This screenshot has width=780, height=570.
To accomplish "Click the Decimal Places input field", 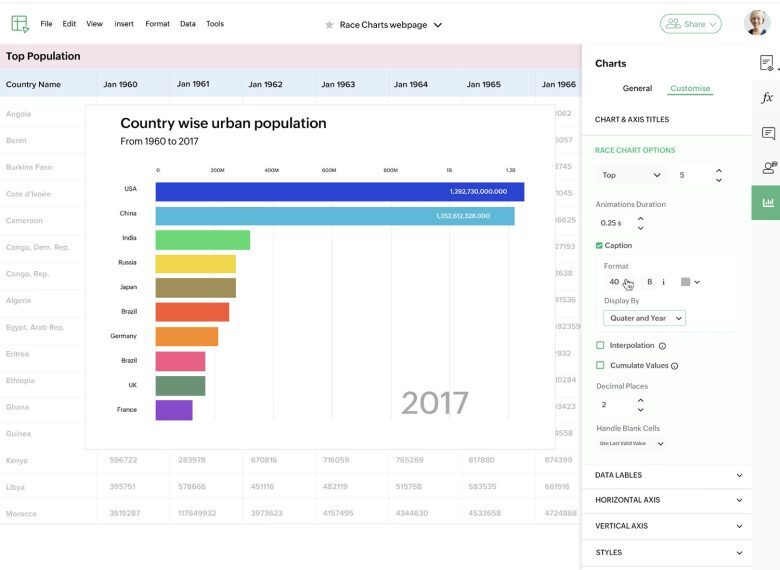I will pos(615,405).
